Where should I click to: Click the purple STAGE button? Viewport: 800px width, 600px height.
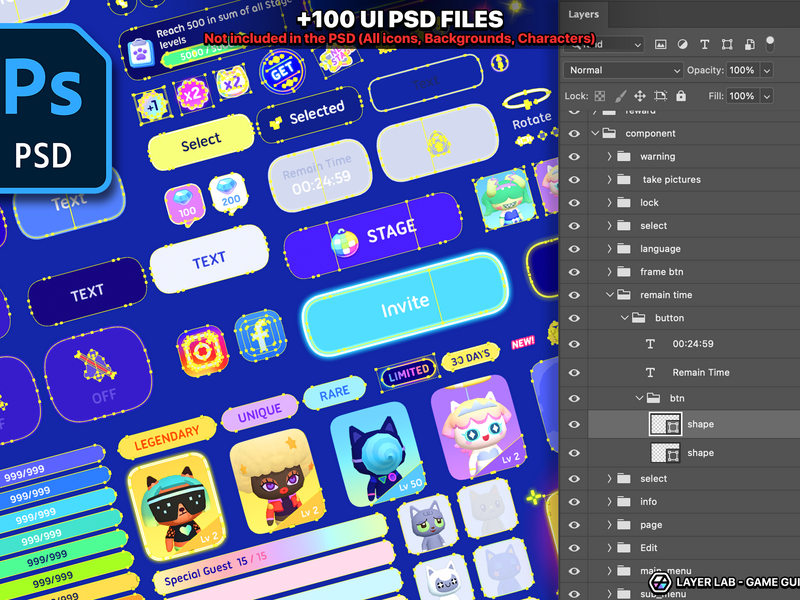[373, 235]
